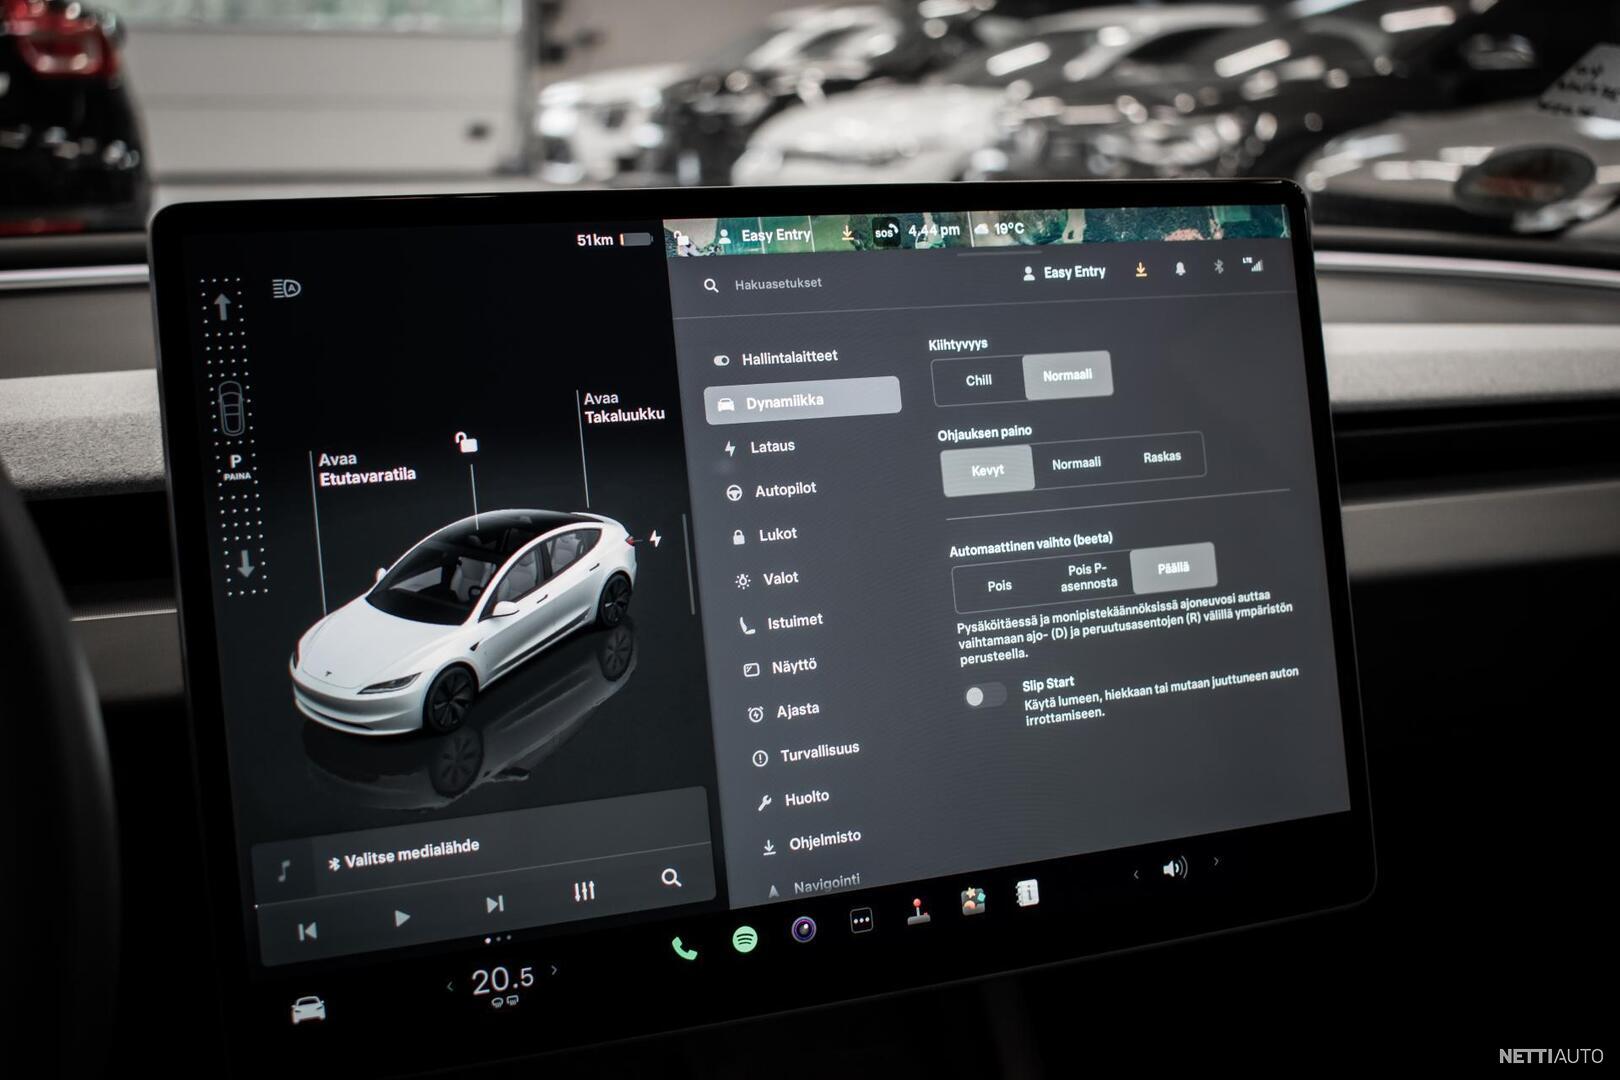Raise temperature with right chevron
Screen dimensions: 1620x1080
point(554,970)
